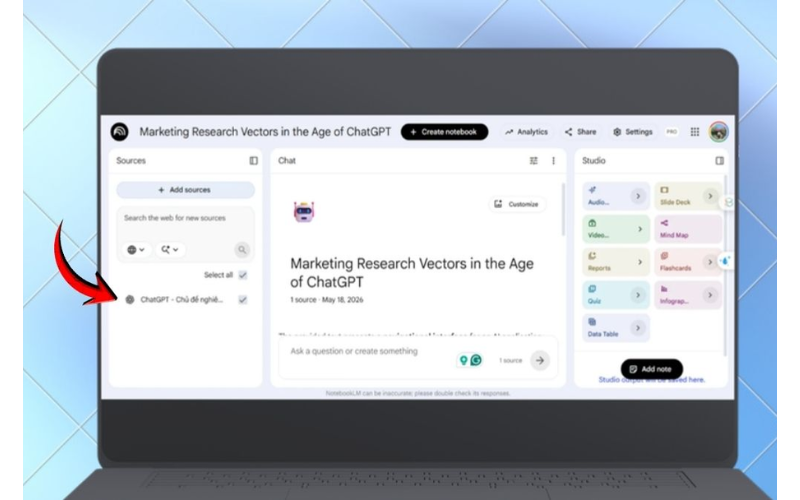The image size is (800, 500).
Task: Open the user profile avatar
Action: tap(718, 132)
